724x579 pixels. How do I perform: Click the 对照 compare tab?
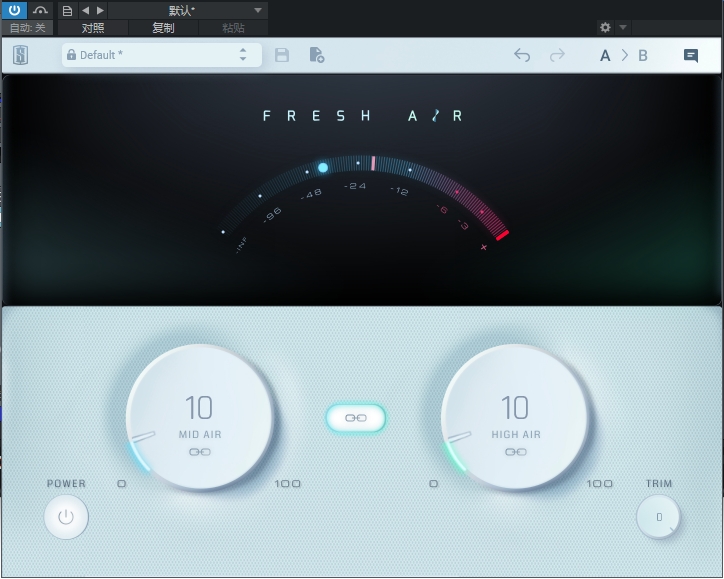[92, 28]
